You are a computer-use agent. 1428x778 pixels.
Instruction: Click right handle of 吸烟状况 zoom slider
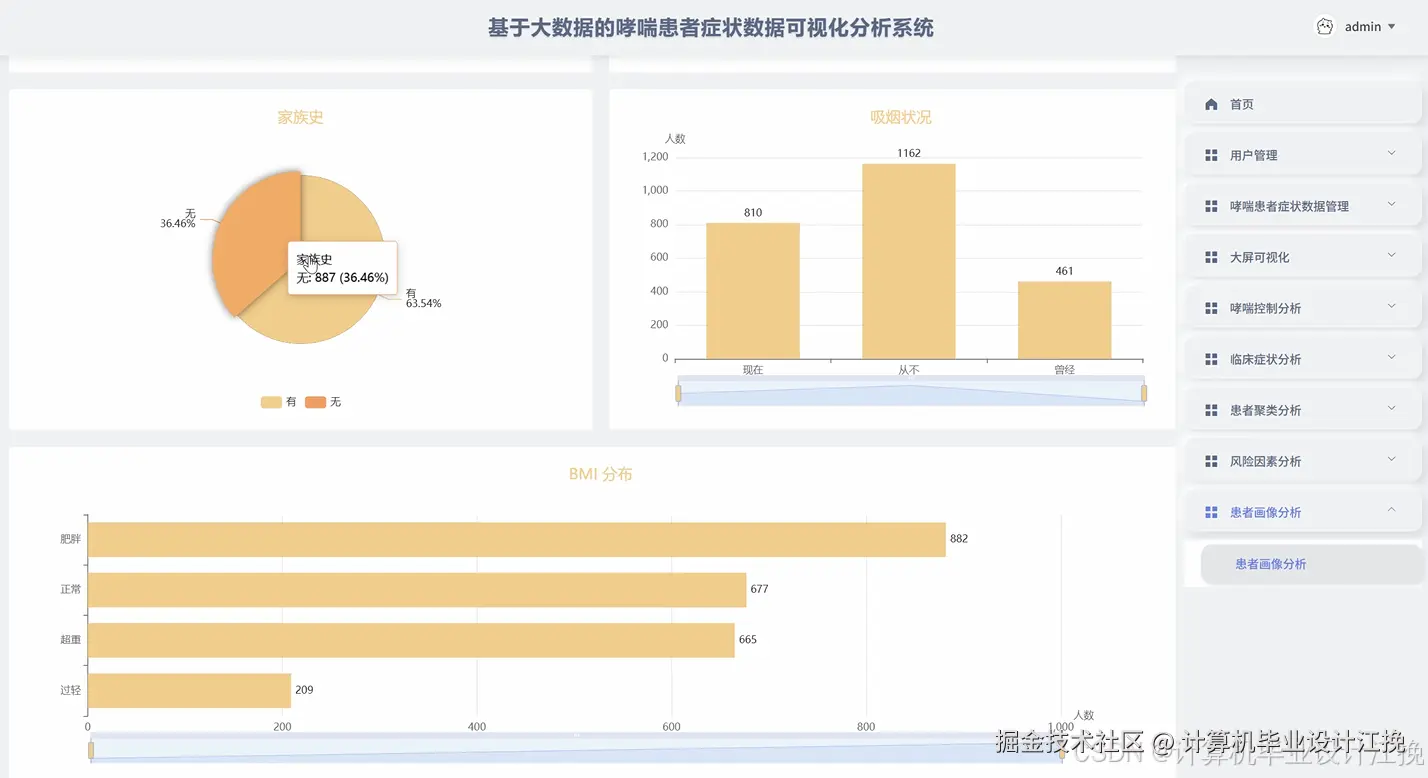[x=1144, y=394]
